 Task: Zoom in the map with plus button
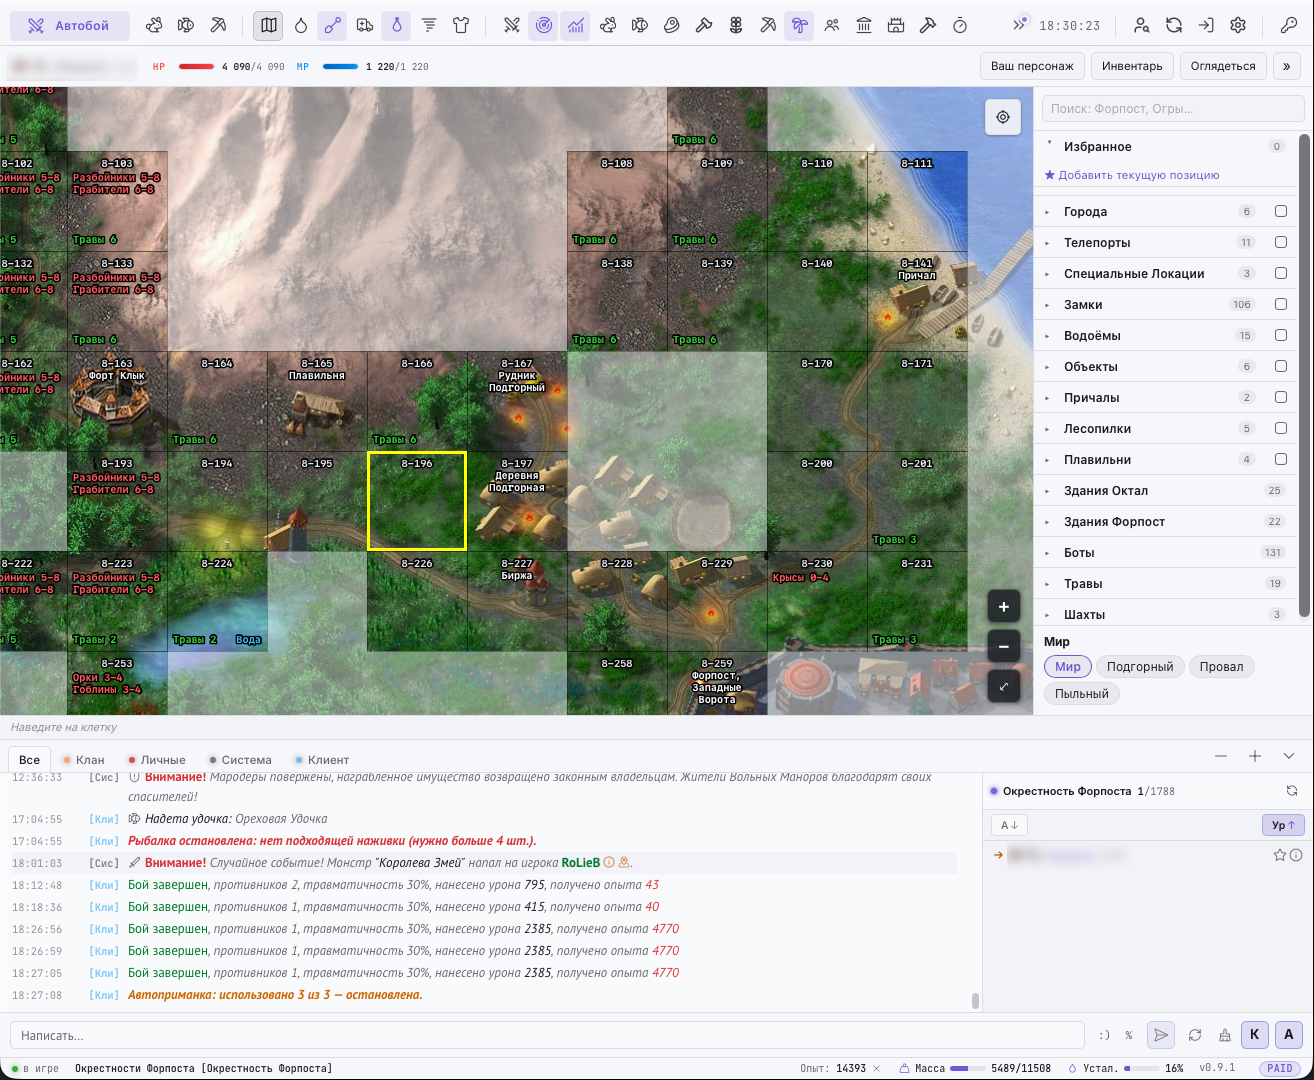pos(1004,607)
